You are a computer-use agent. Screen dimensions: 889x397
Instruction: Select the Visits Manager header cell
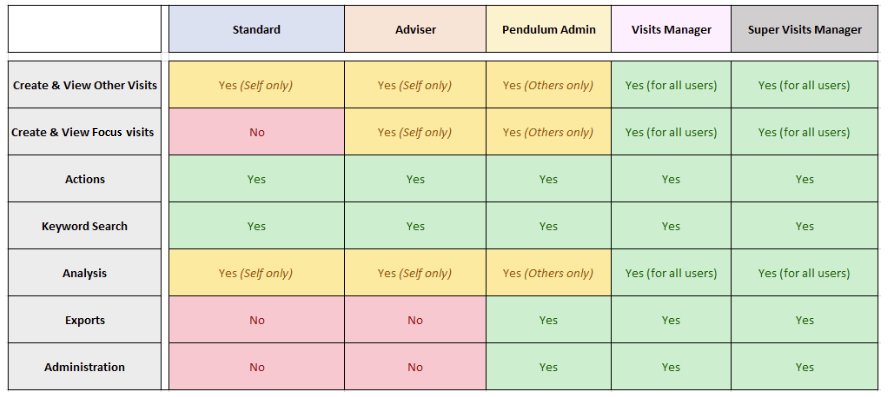[x=671, y=29]
